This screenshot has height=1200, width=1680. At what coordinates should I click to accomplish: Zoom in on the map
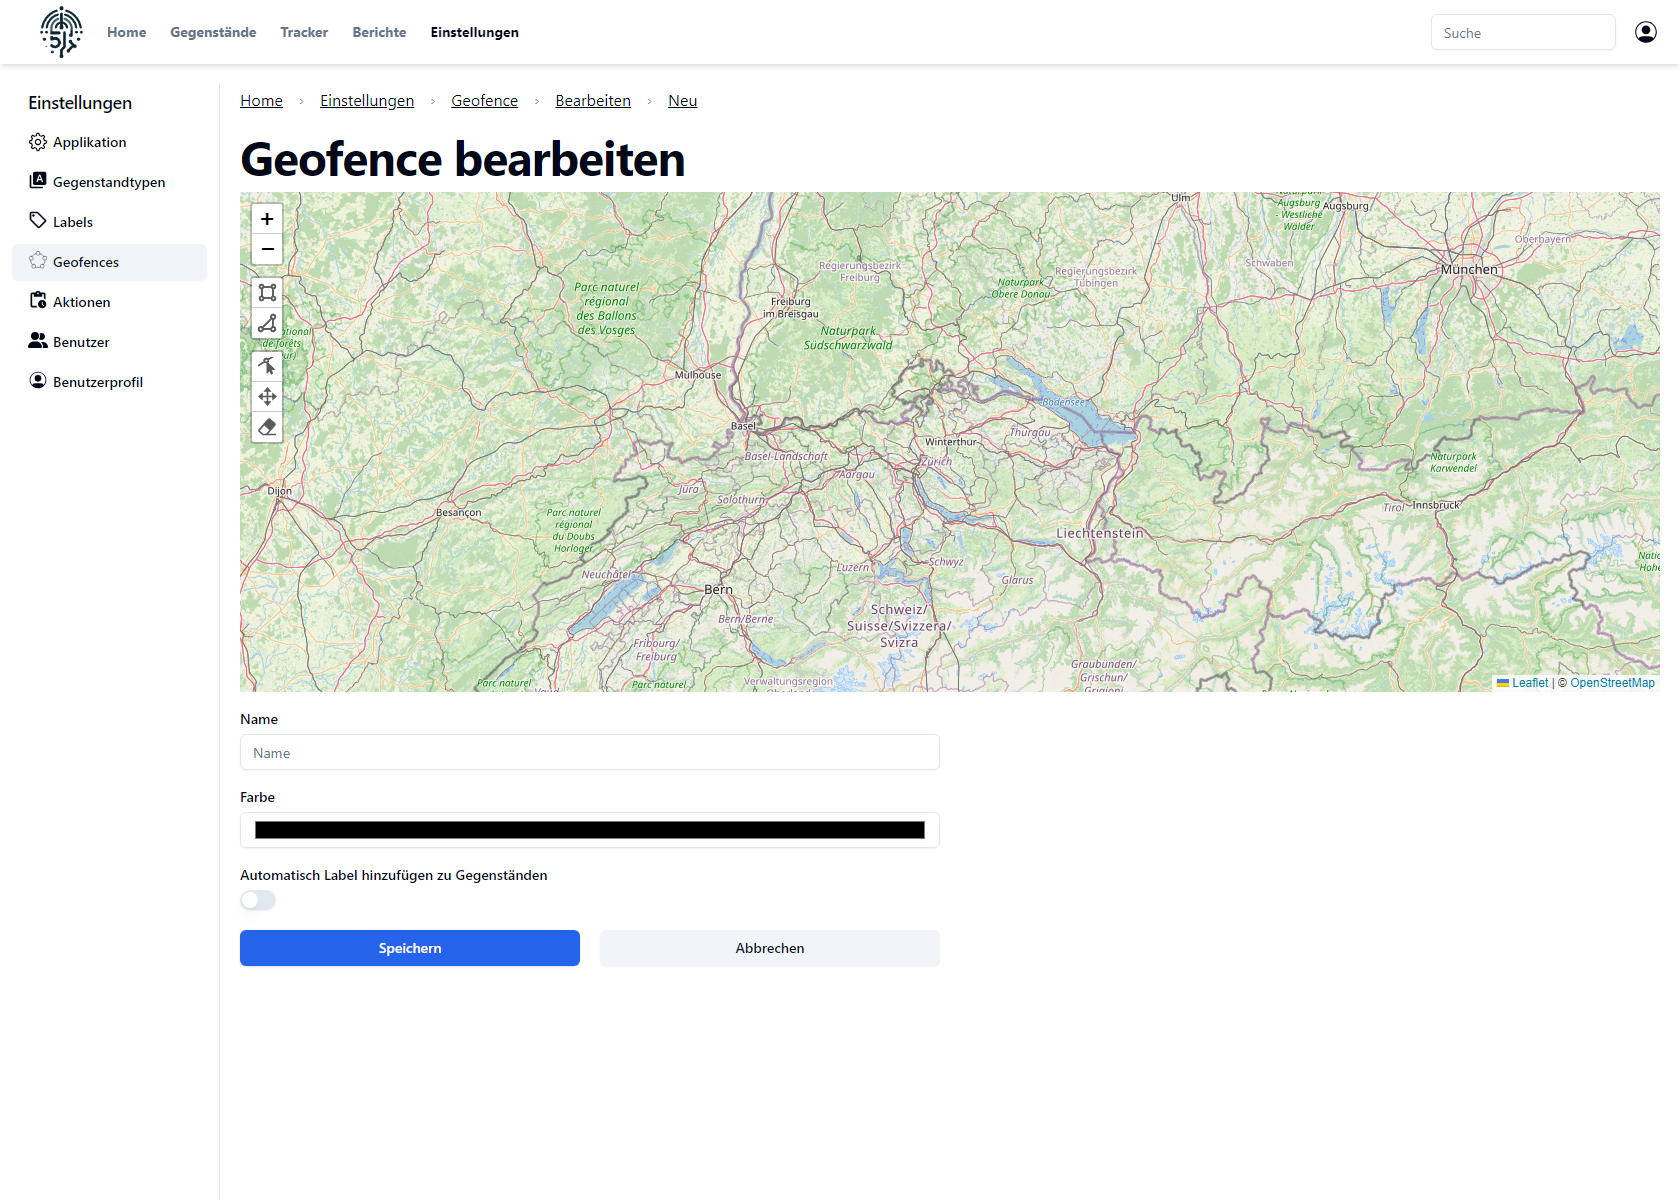[x=267, y=219]
